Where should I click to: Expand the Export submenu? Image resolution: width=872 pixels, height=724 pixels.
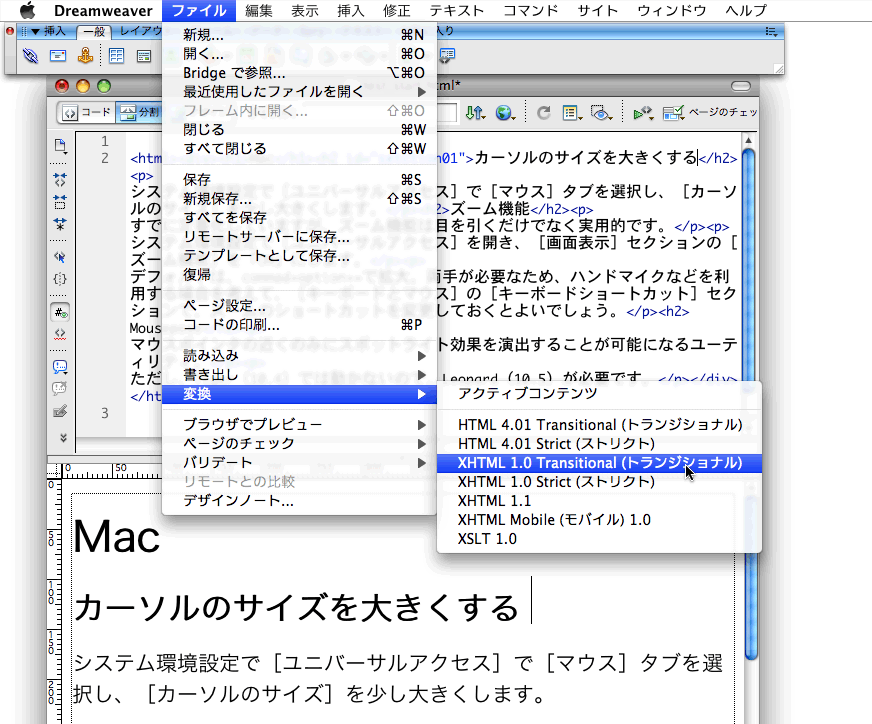tap(422, 375)
